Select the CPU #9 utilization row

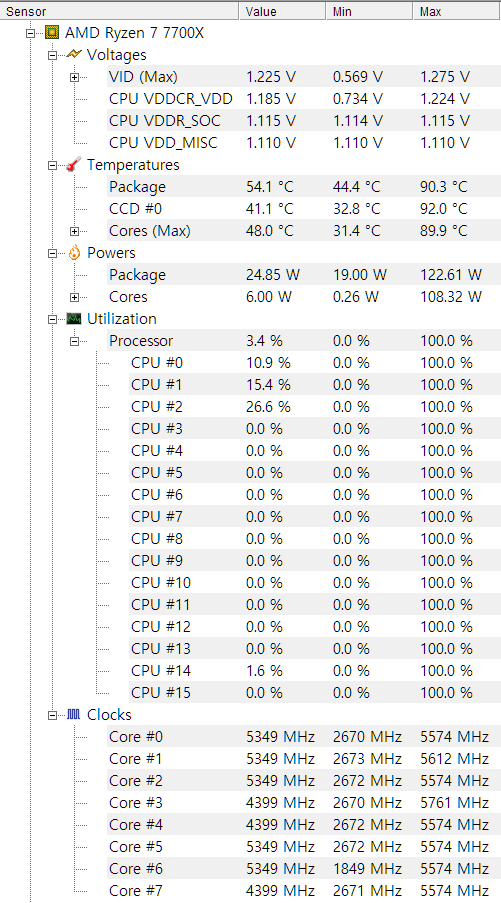314,561
